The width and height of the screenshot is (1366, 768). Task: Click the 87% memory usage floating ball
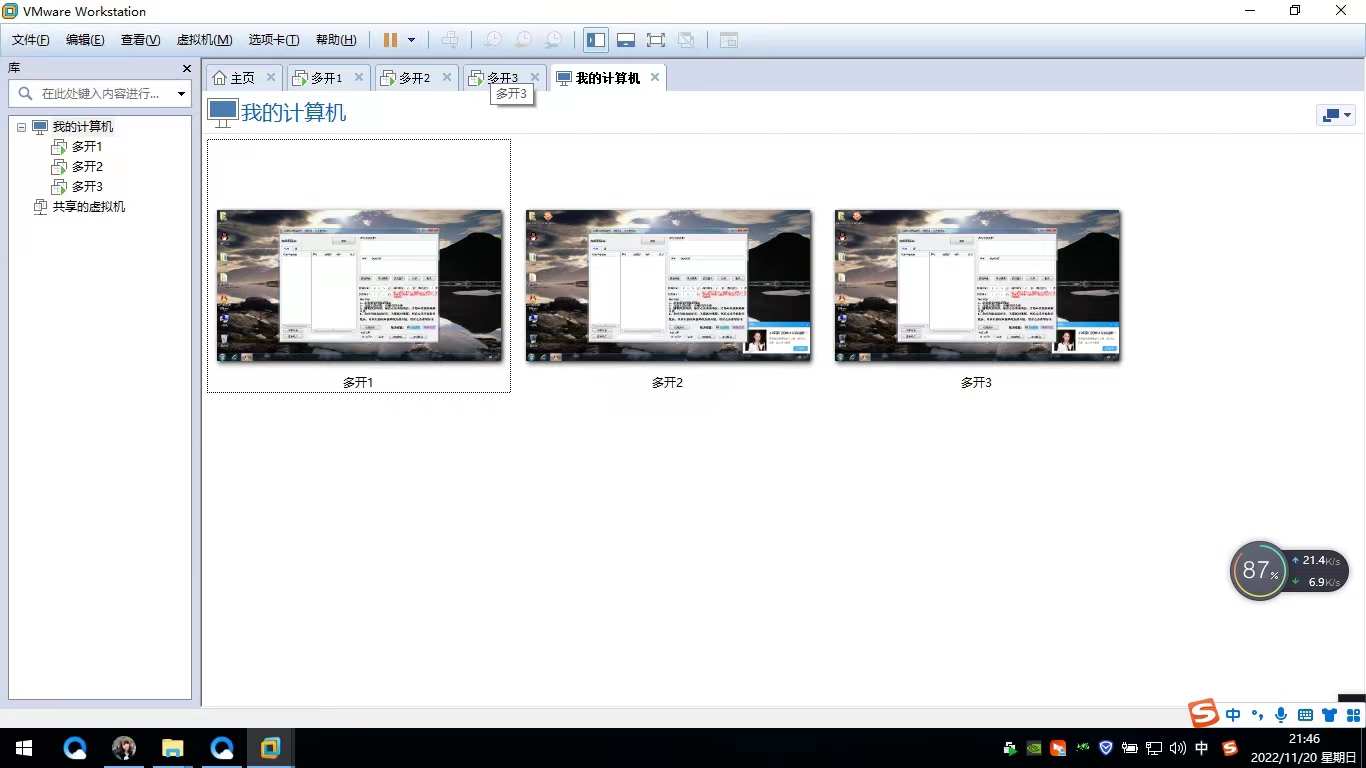click(1259, 571)
